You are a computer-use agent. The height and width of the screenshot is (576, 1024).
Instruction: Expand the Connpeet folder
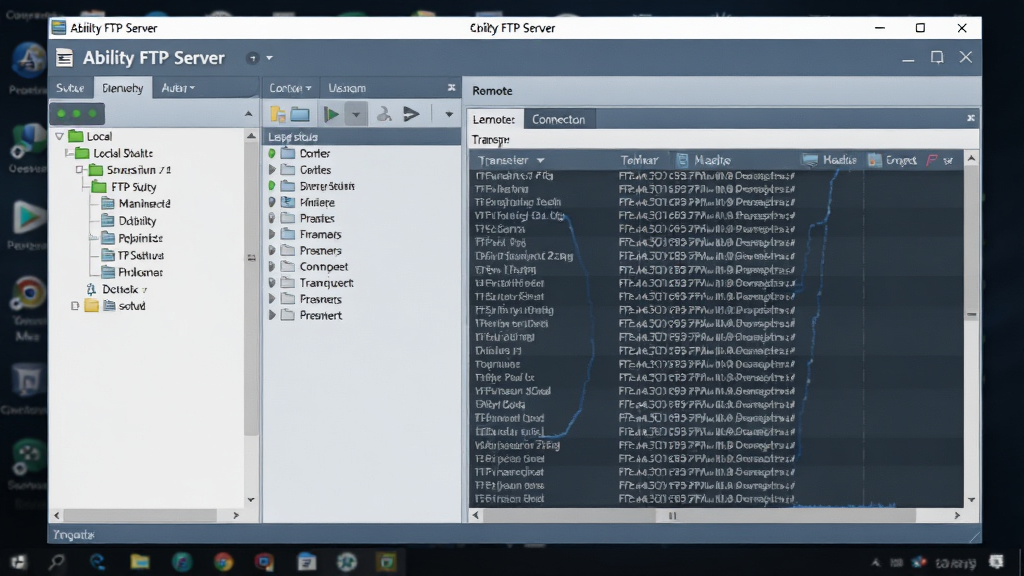tap(272, 266)
